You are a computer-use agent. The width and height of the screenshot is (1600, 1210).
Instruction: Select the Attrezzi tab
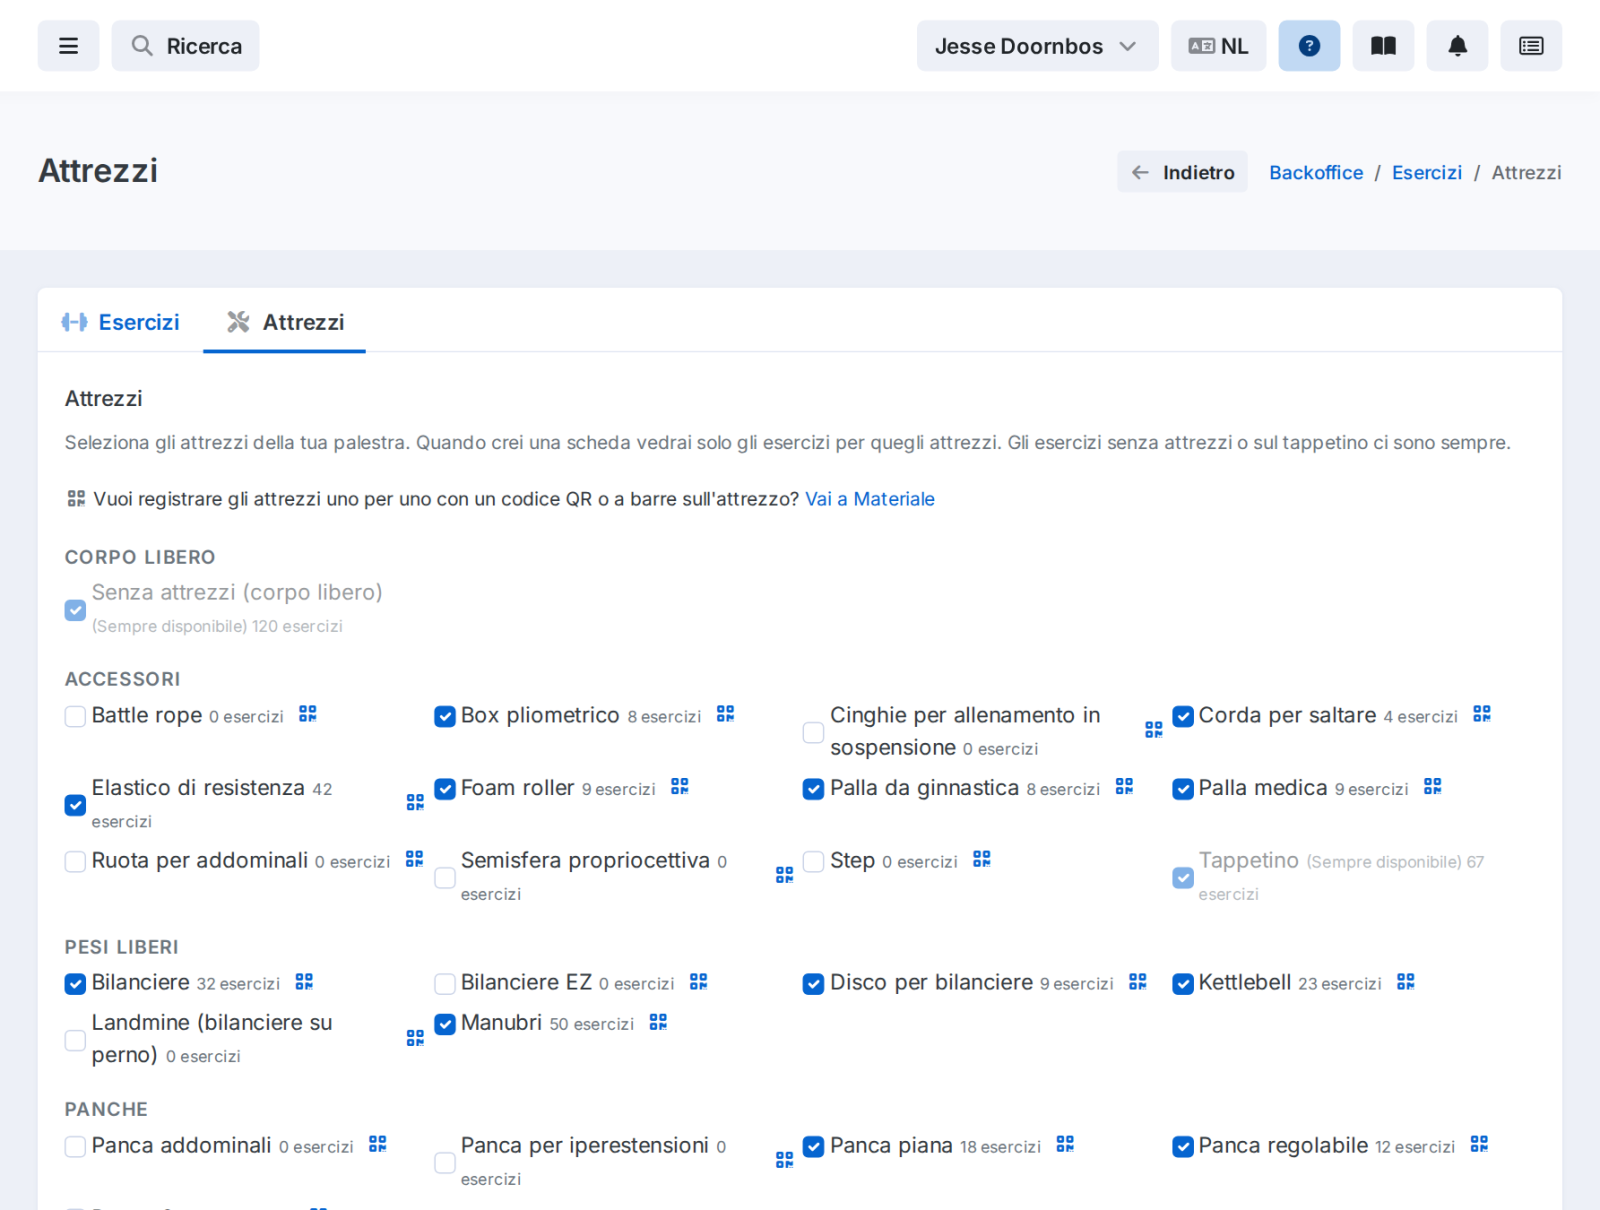285,322
